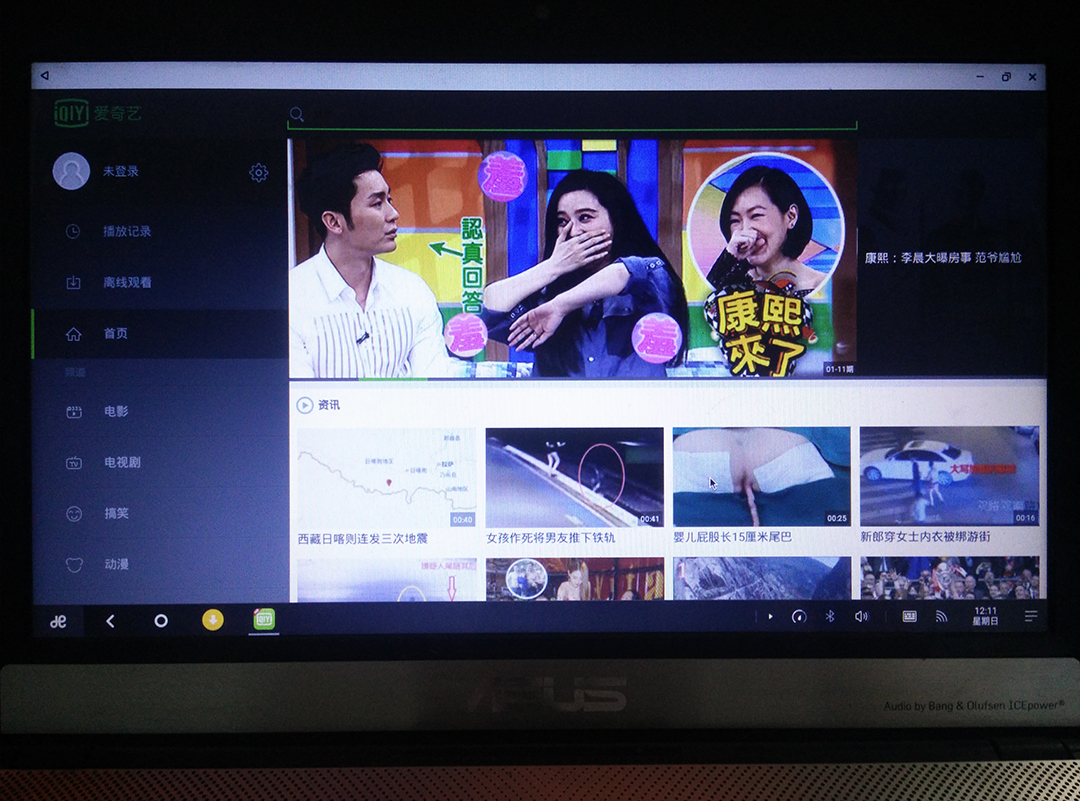Click title 新郎穿女士内衣被绑游街

[x=924, y=536]
